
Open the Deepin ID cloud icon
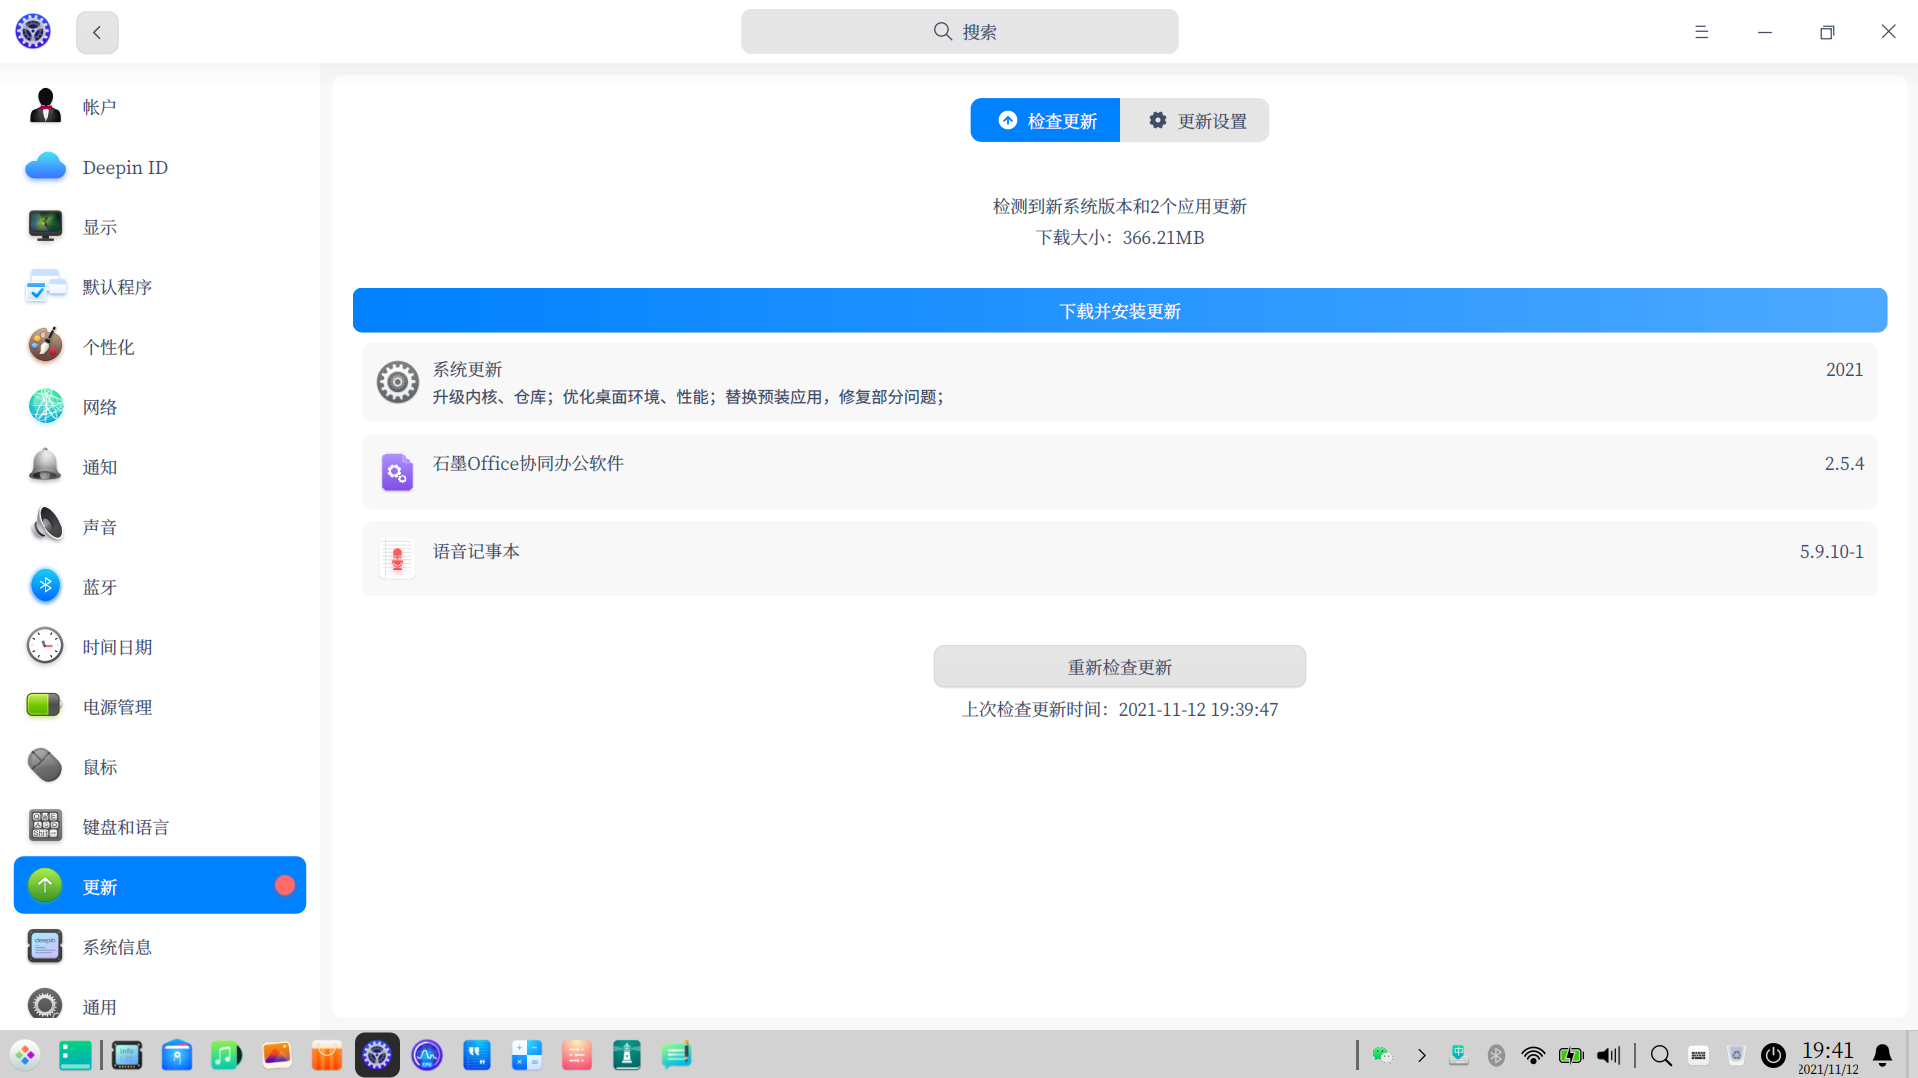pos(45,166)
